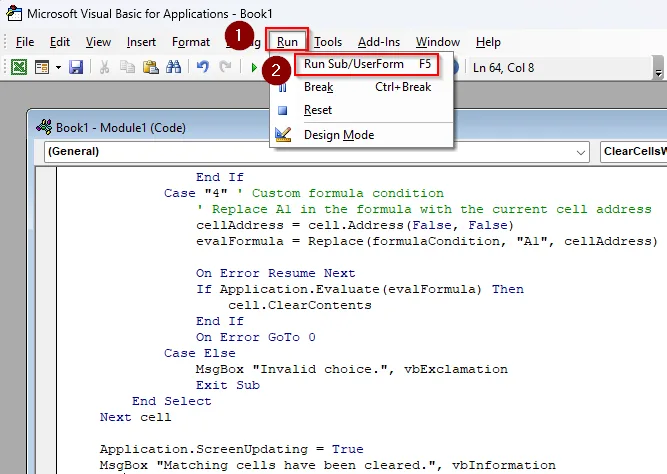Click the Insert UserForm toolbar icon
Image resolution: width=667 pixels, height=474 pixels.
click(42, 67)
